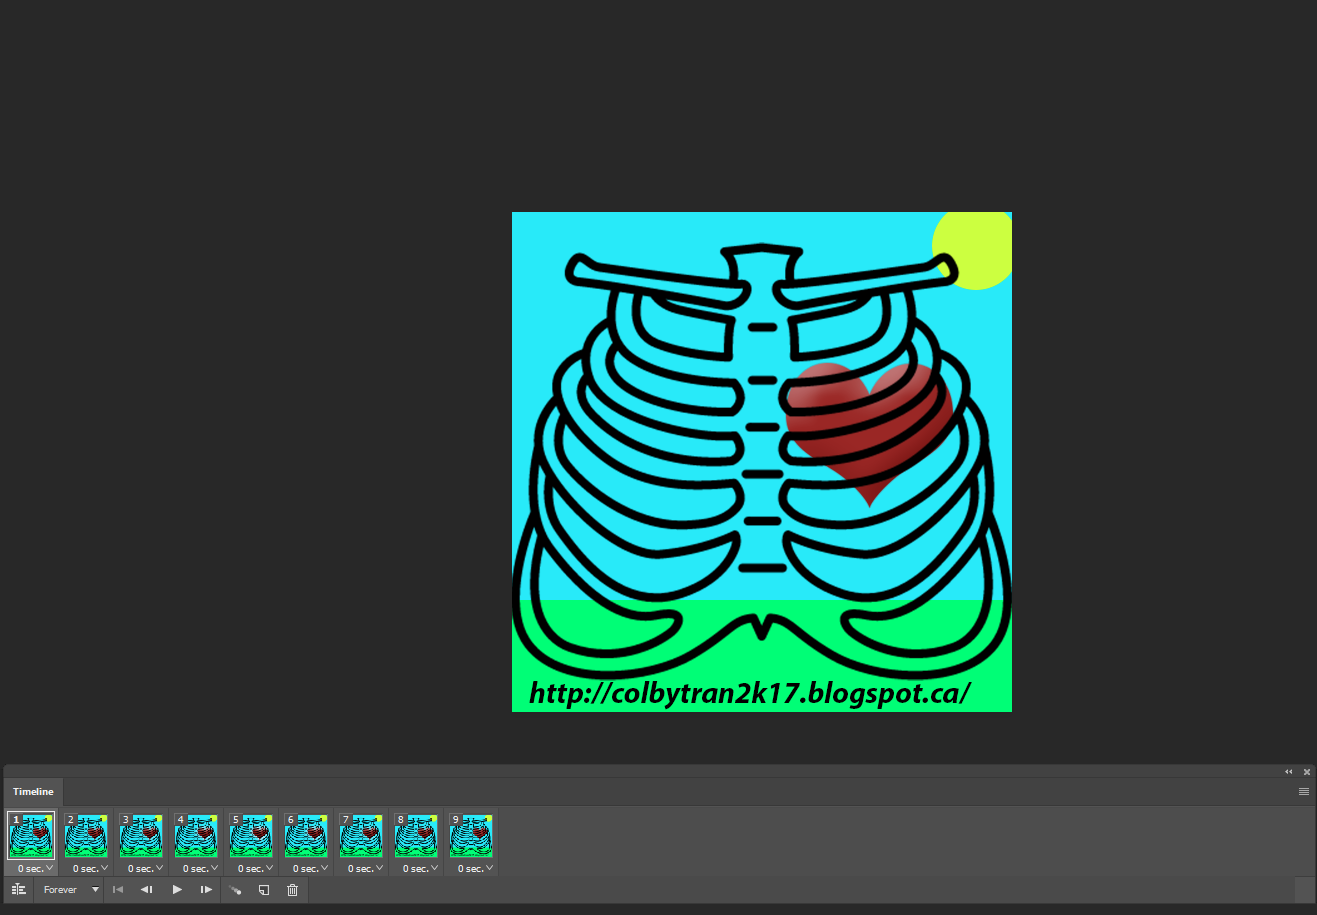This screenshot has height=915, width=1317.
Task: Duplicate selected frame icon
Action: (264, 889)
